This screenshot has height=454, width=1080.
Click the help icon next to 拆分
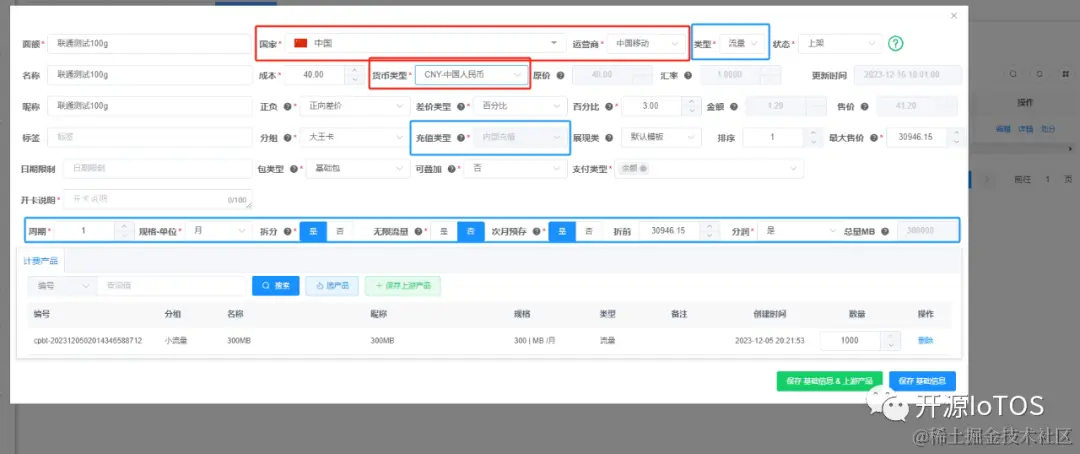(x=287, y=231)
